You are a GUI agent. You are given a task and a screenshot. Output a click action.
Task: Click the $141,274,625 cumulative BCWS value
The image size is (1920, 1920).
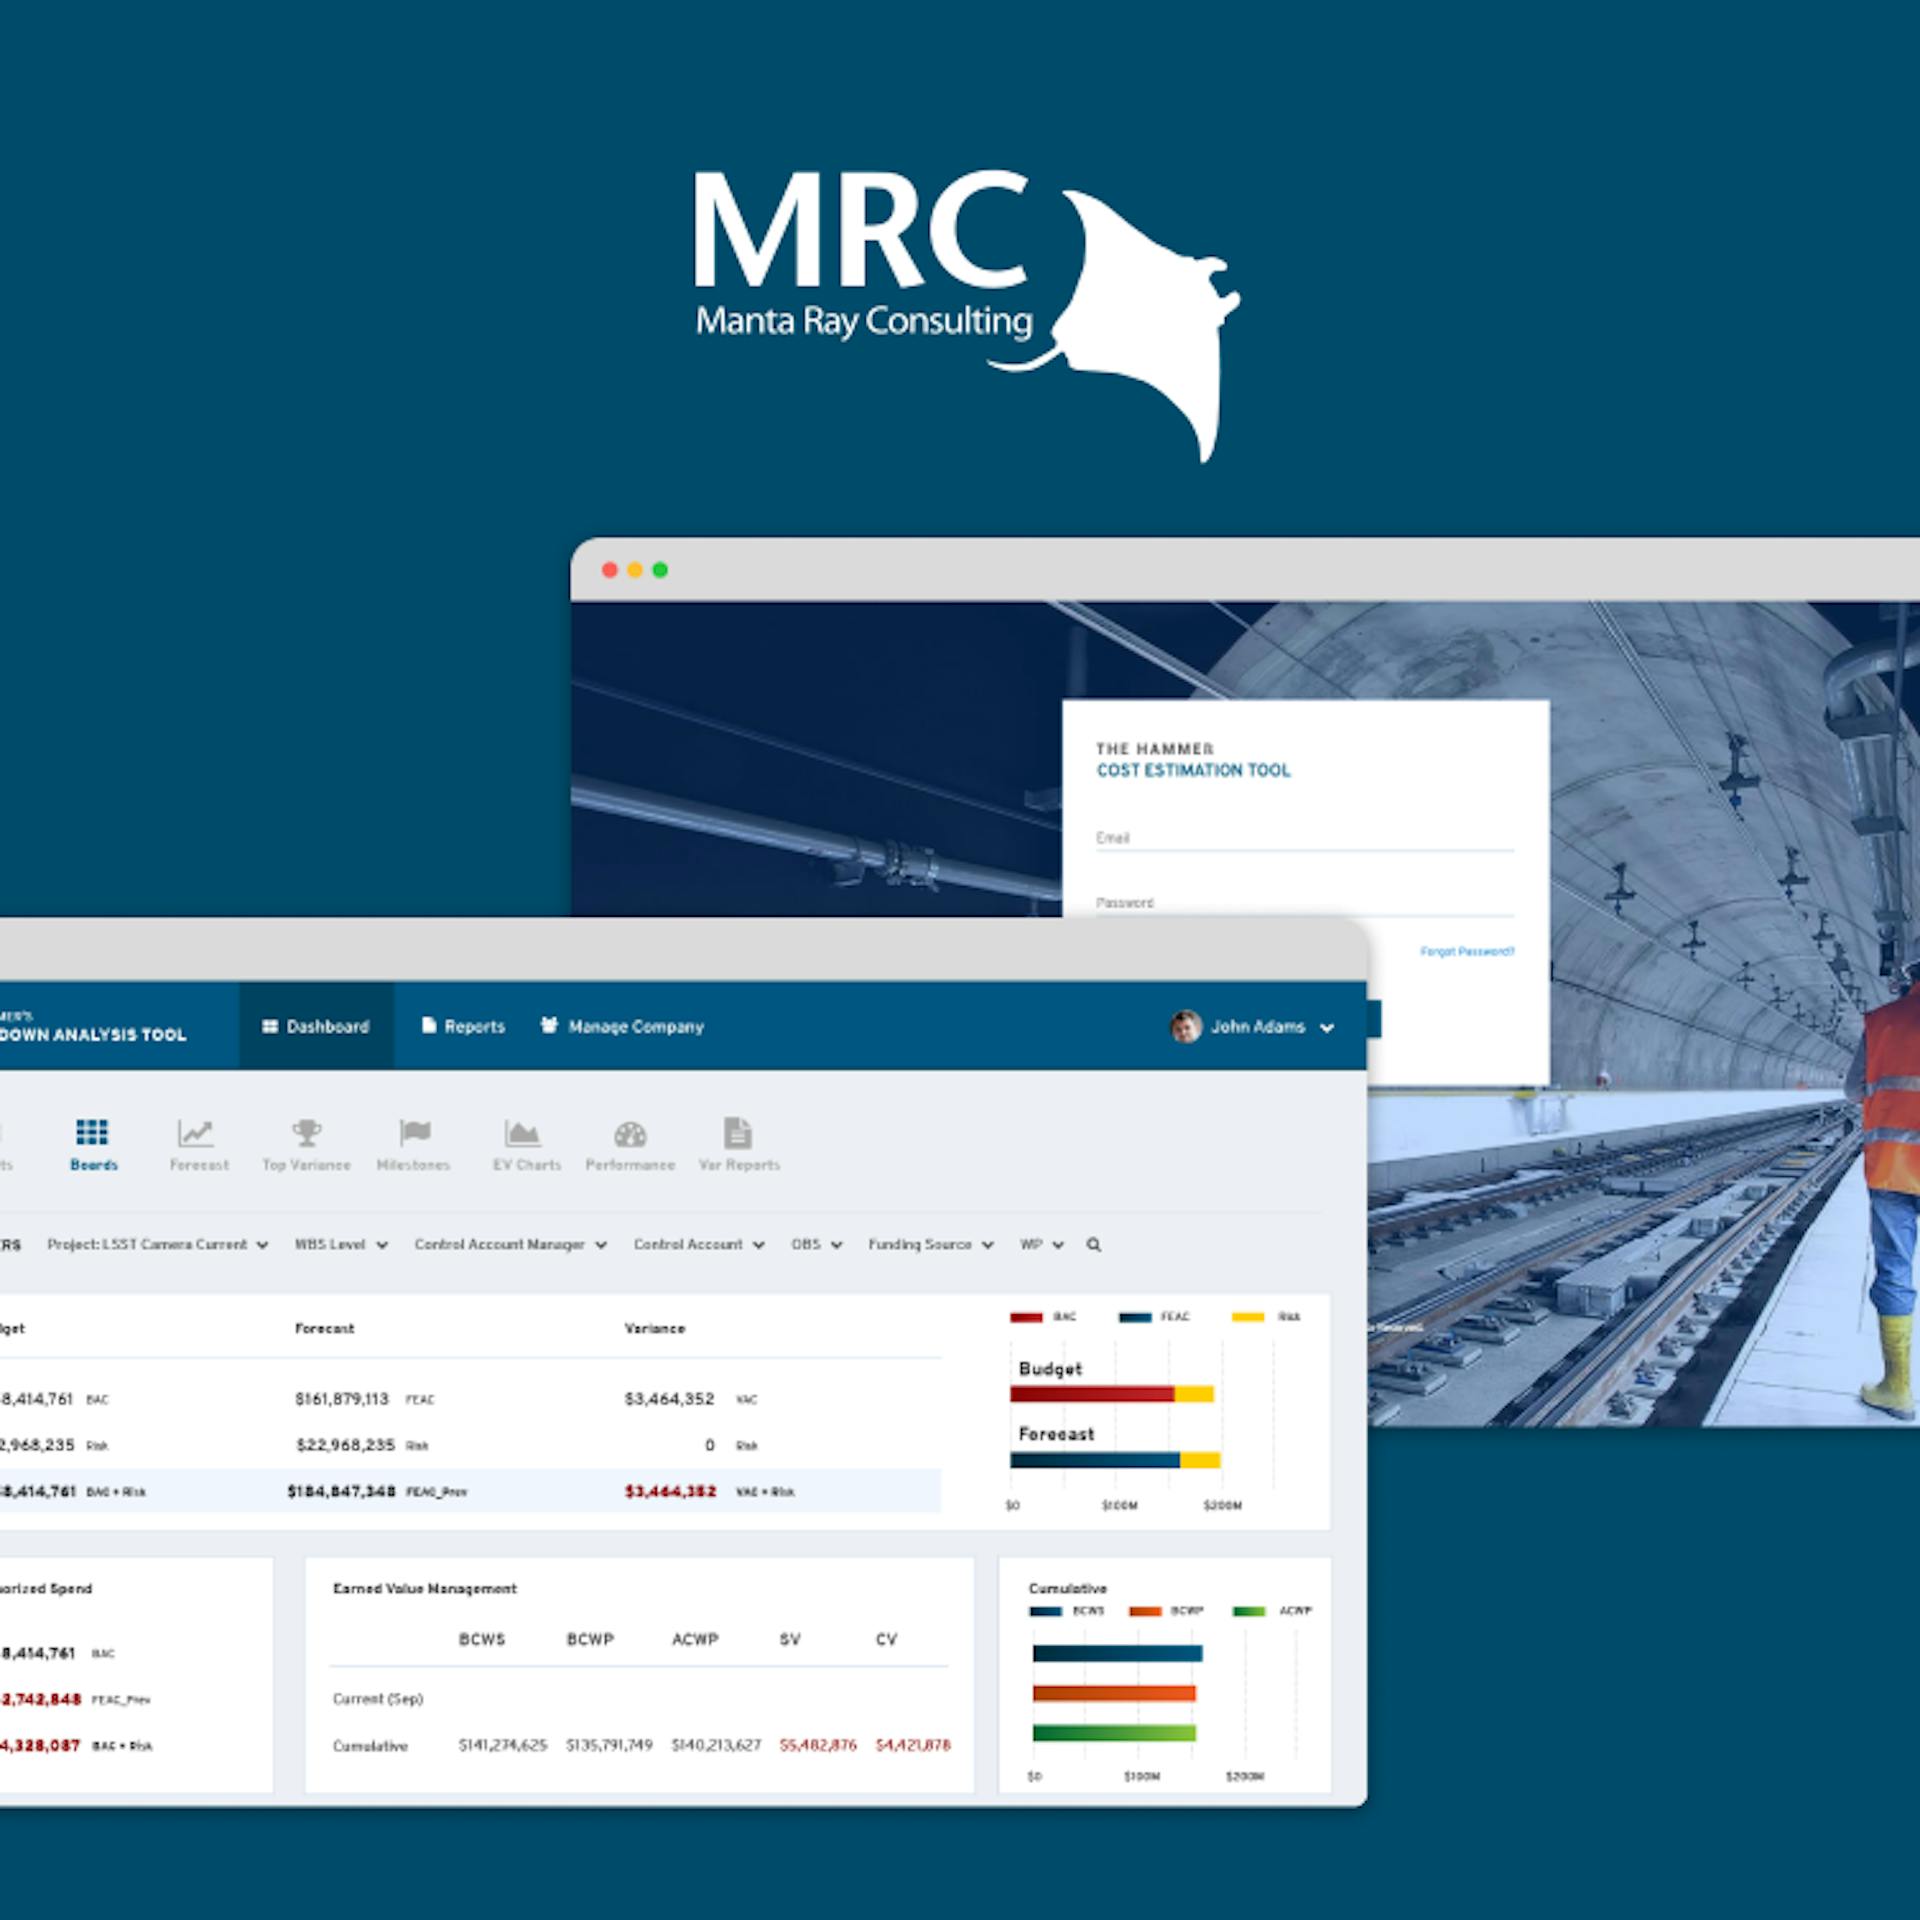pos(503,1745)
